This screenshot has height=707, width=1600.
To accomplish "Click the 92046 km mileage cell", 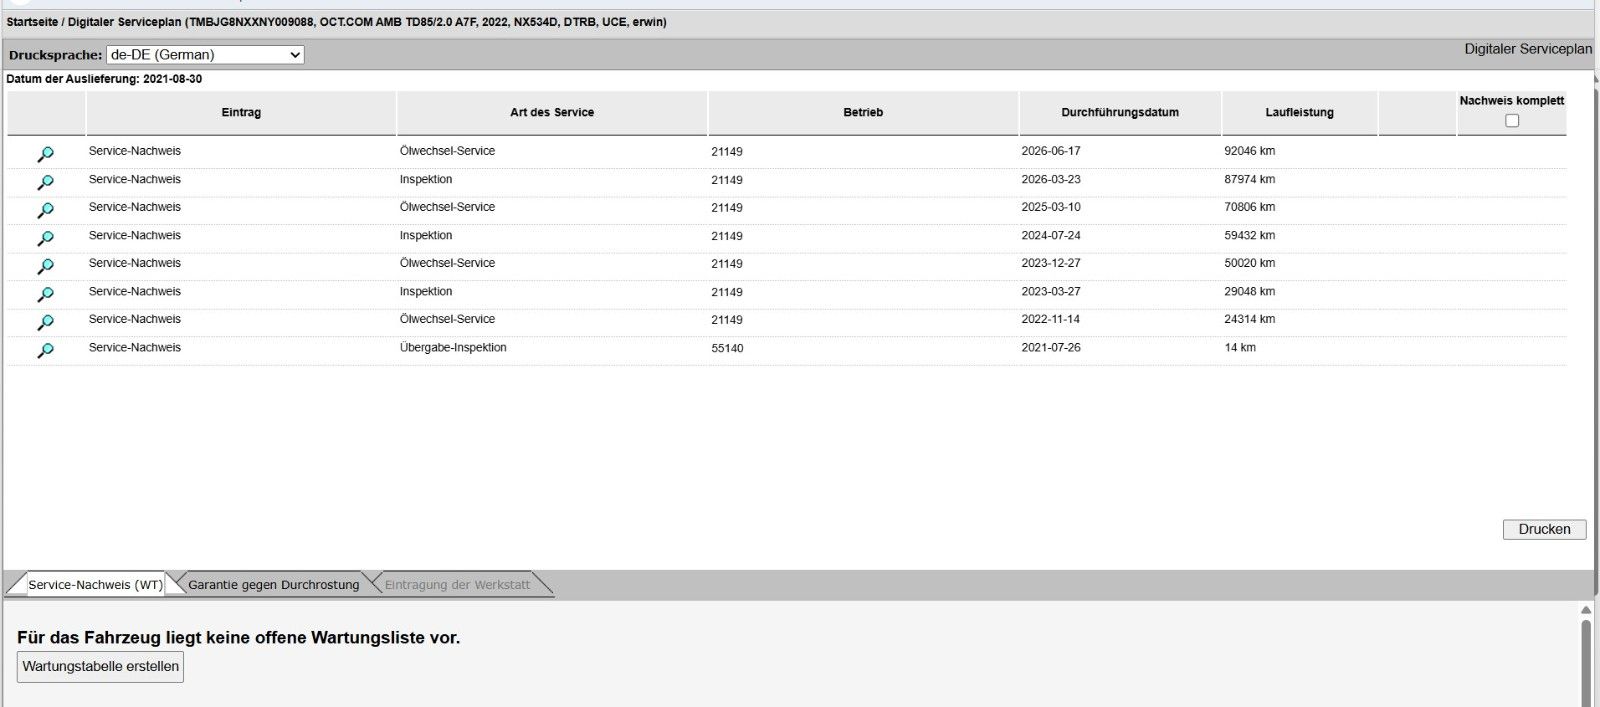I will (x=1249, y=151).
